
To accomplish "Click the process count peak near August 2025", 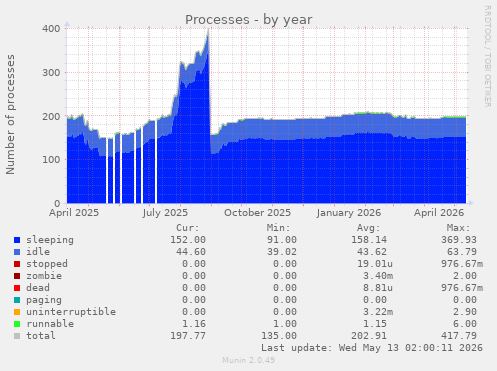I will [209, 30].
